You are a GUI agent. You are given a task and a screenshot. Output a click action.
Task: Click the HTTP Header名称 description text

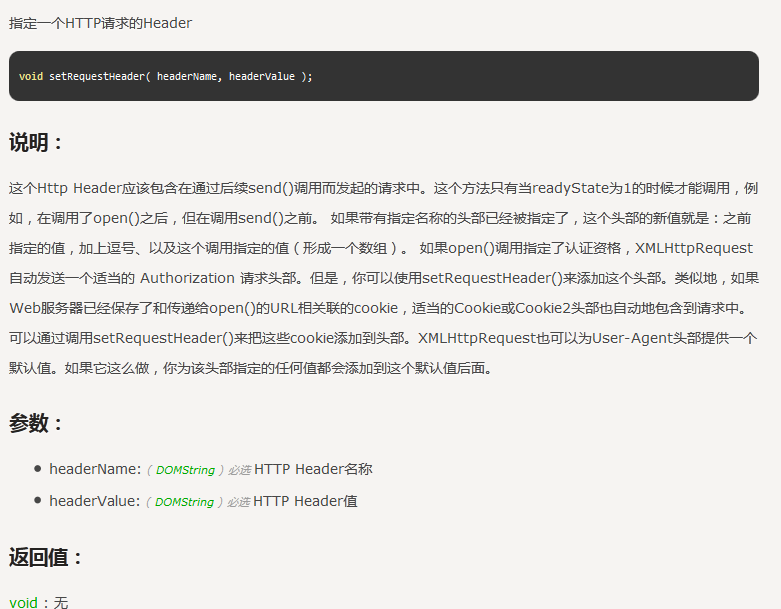tap(313, 469)
